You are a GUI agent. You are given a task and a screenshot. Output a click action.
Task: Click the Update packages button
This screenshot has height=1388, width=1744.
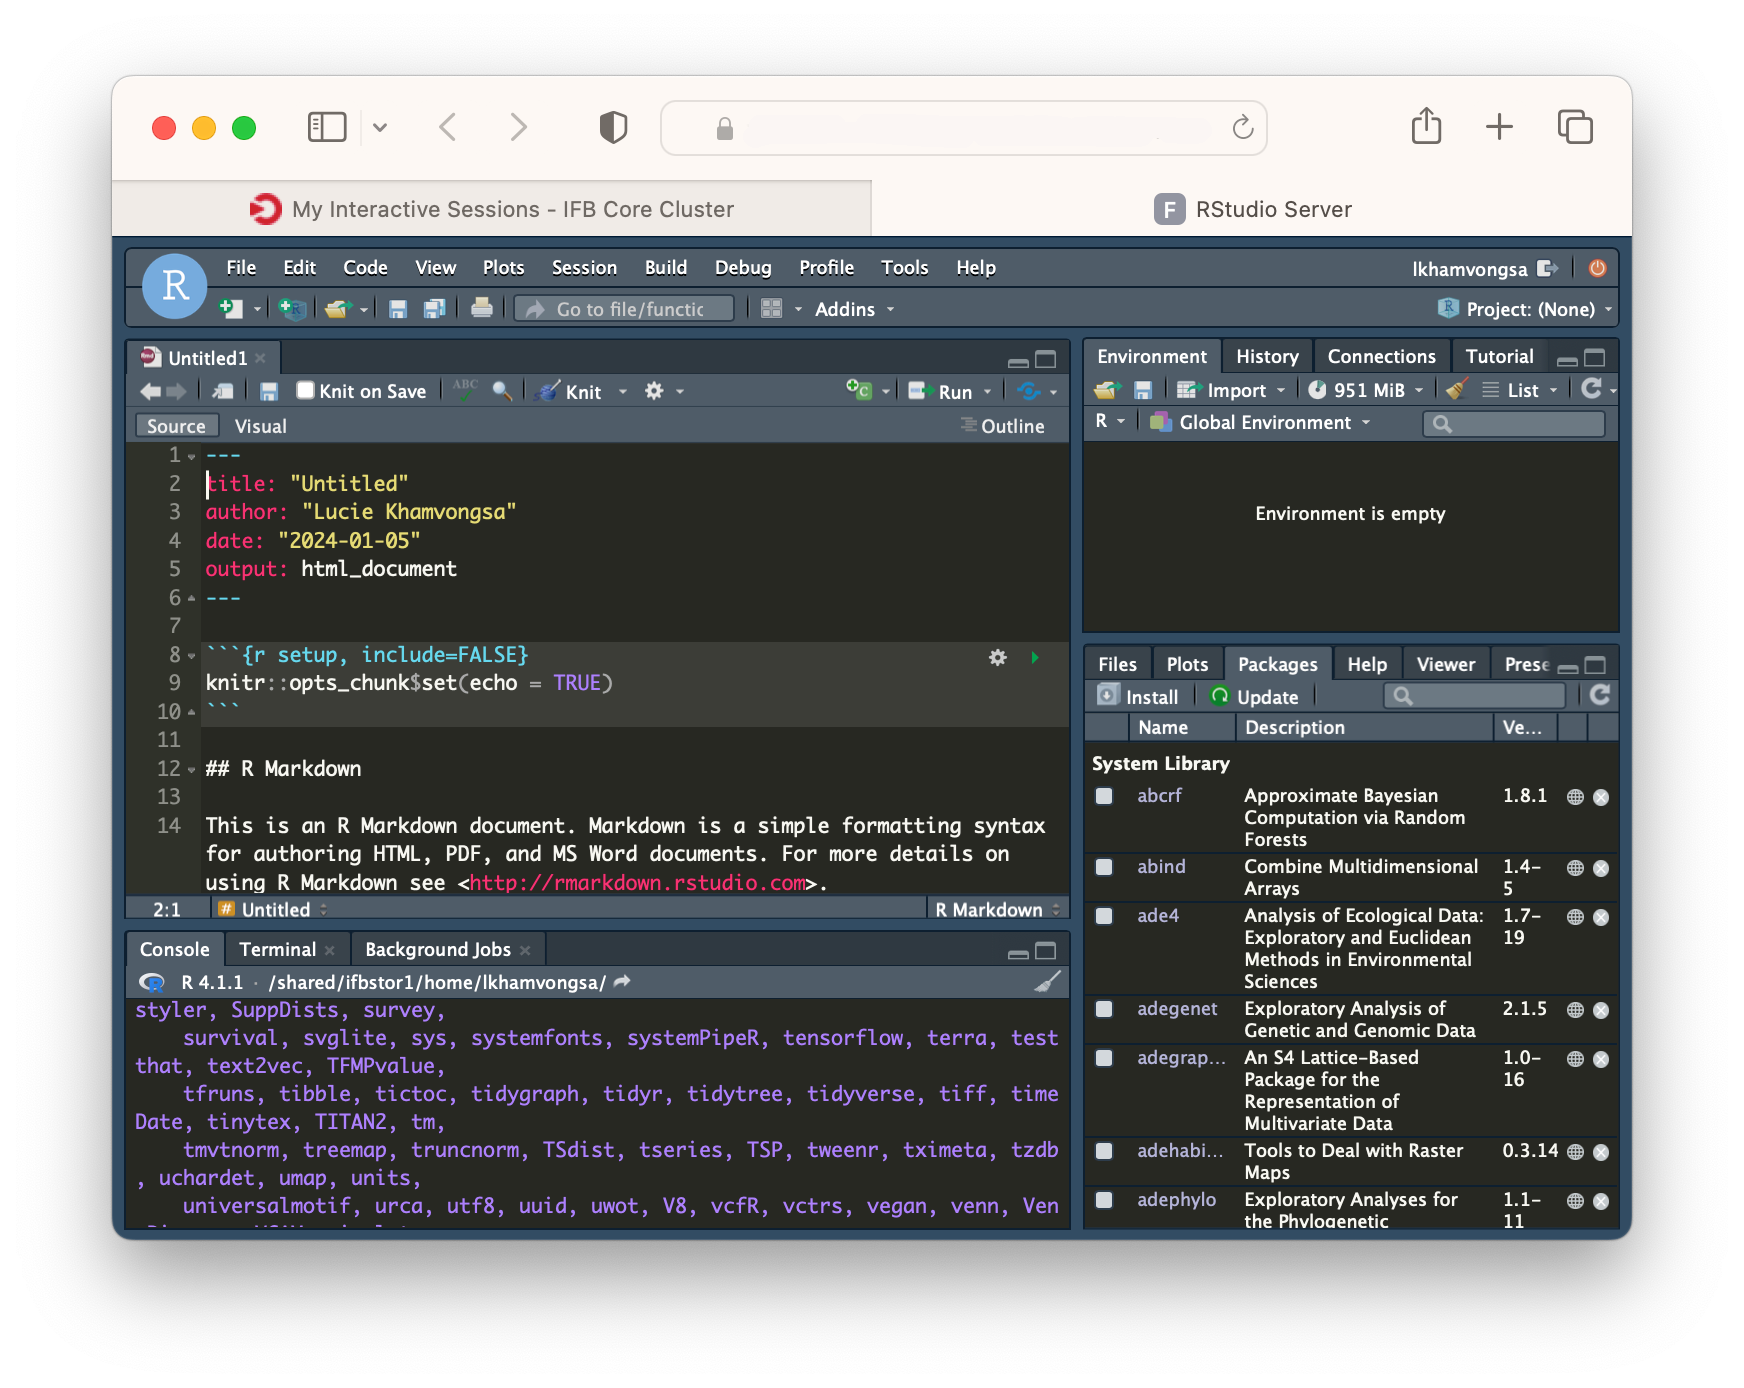point(1254,696)
